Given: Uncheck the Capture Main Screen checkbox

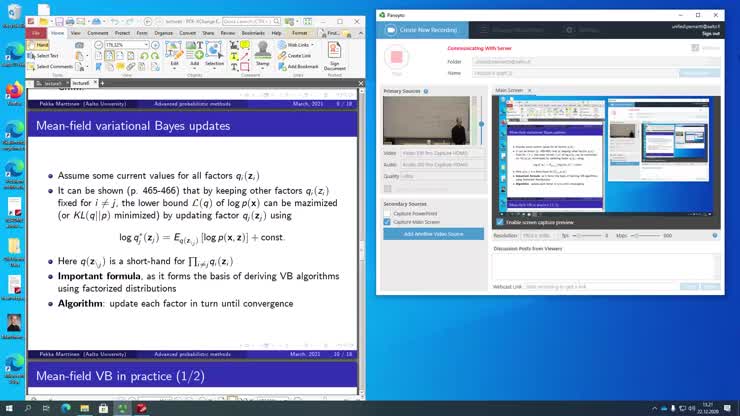Looking at the screenshot, I should [387, 222].
